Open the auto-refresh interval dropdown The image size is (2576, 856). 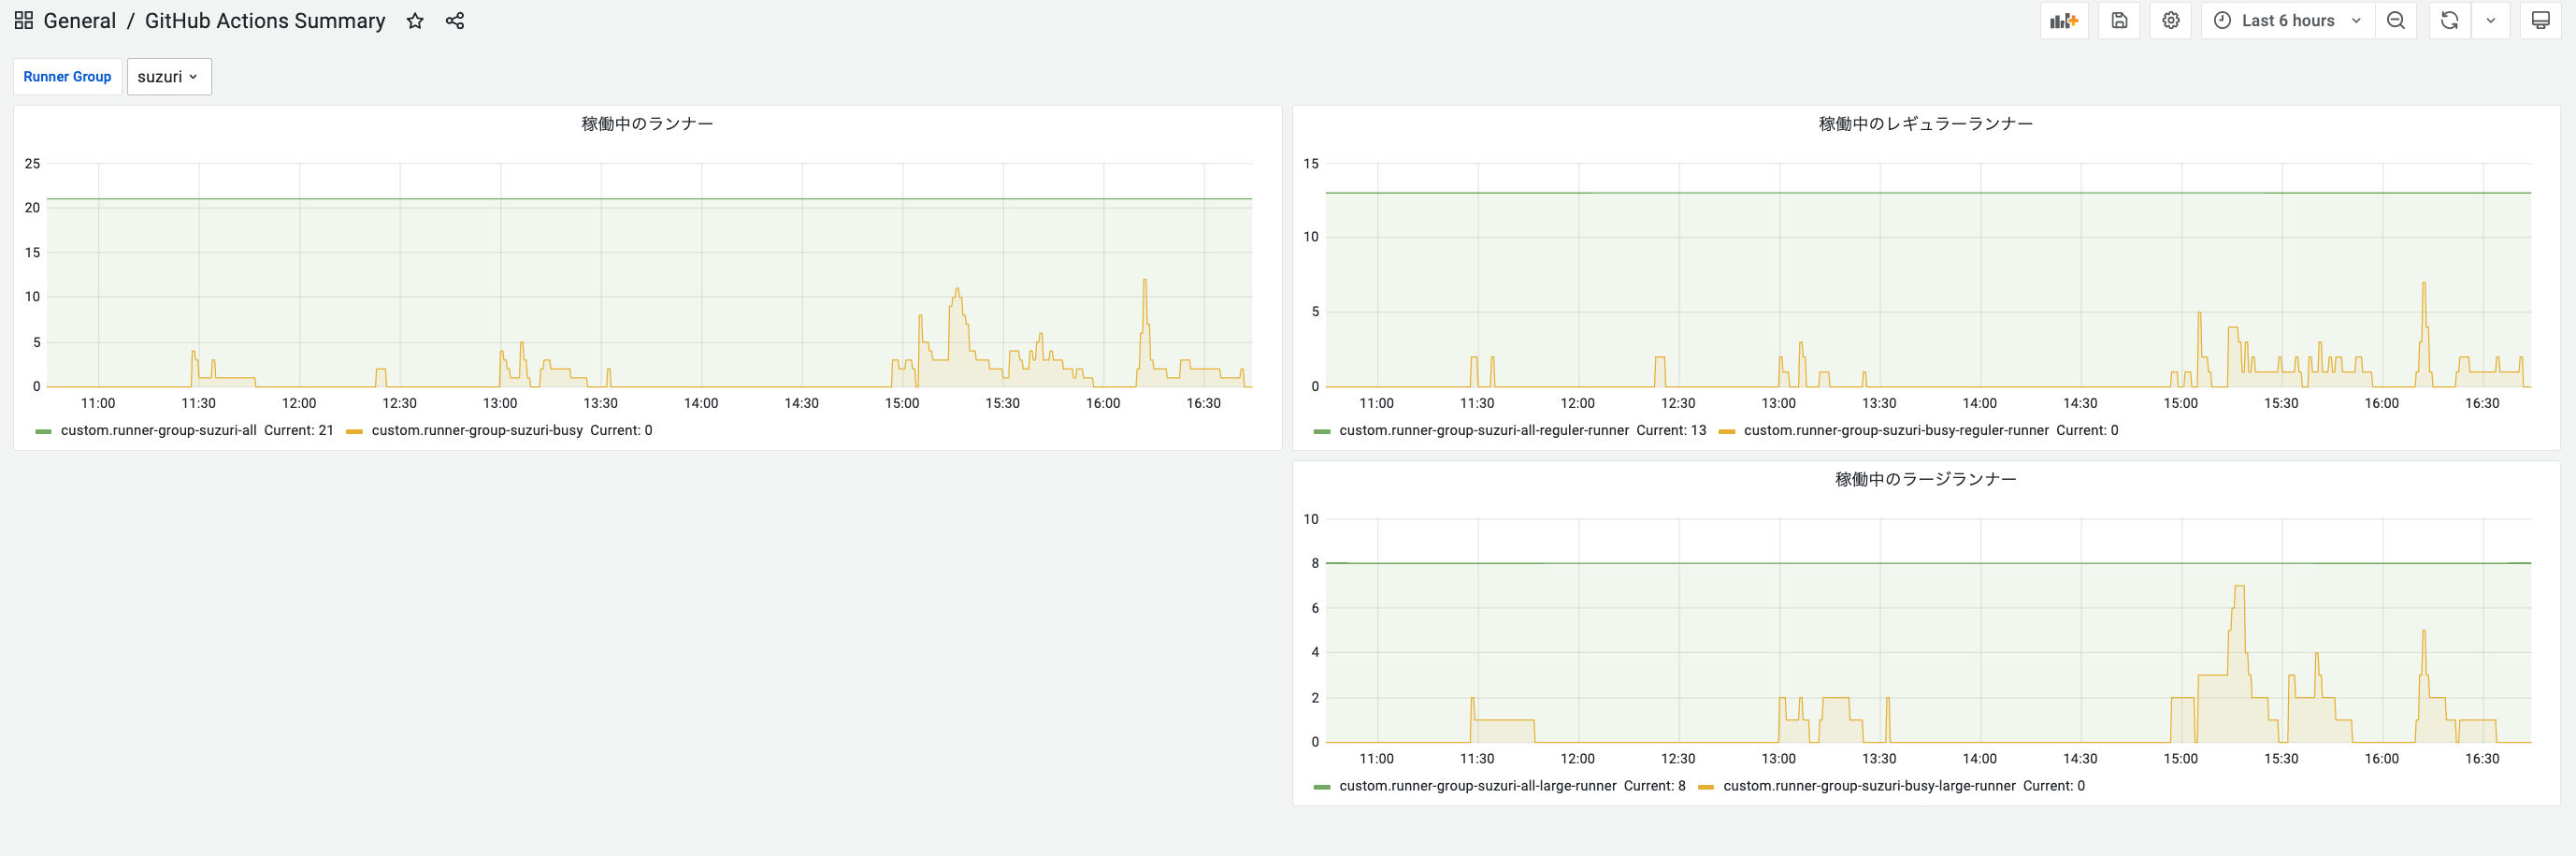click(x=2491, y=20)
